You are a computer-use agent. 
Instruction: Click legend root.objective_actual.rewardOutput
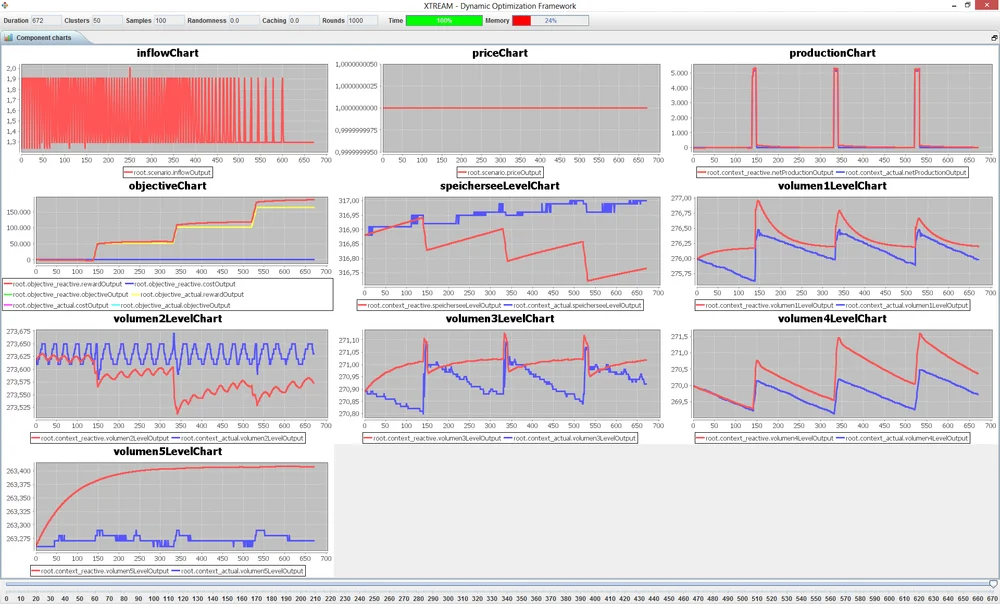tap(188, 295)
